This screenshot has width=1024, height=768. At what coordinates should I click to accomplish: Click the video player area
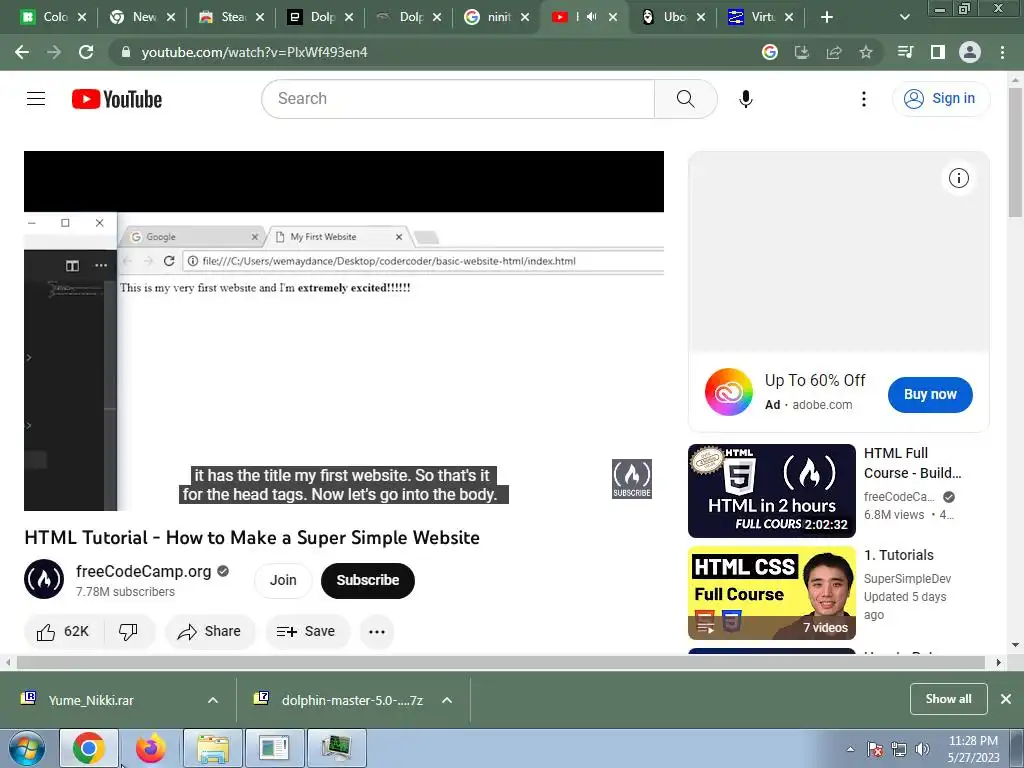pyautogui.click(x=344, y=330)
